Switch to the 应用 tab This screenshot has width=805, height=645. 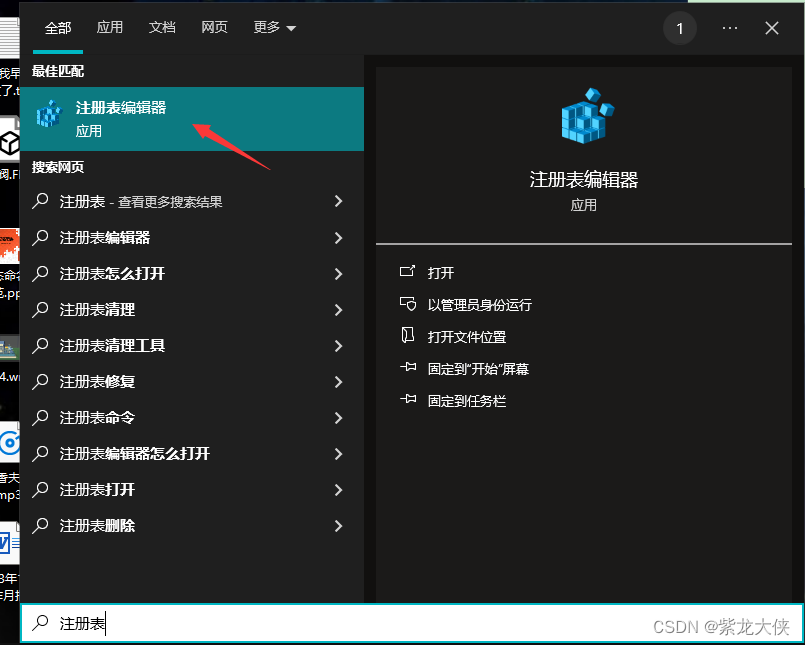[x=110, y=27]
